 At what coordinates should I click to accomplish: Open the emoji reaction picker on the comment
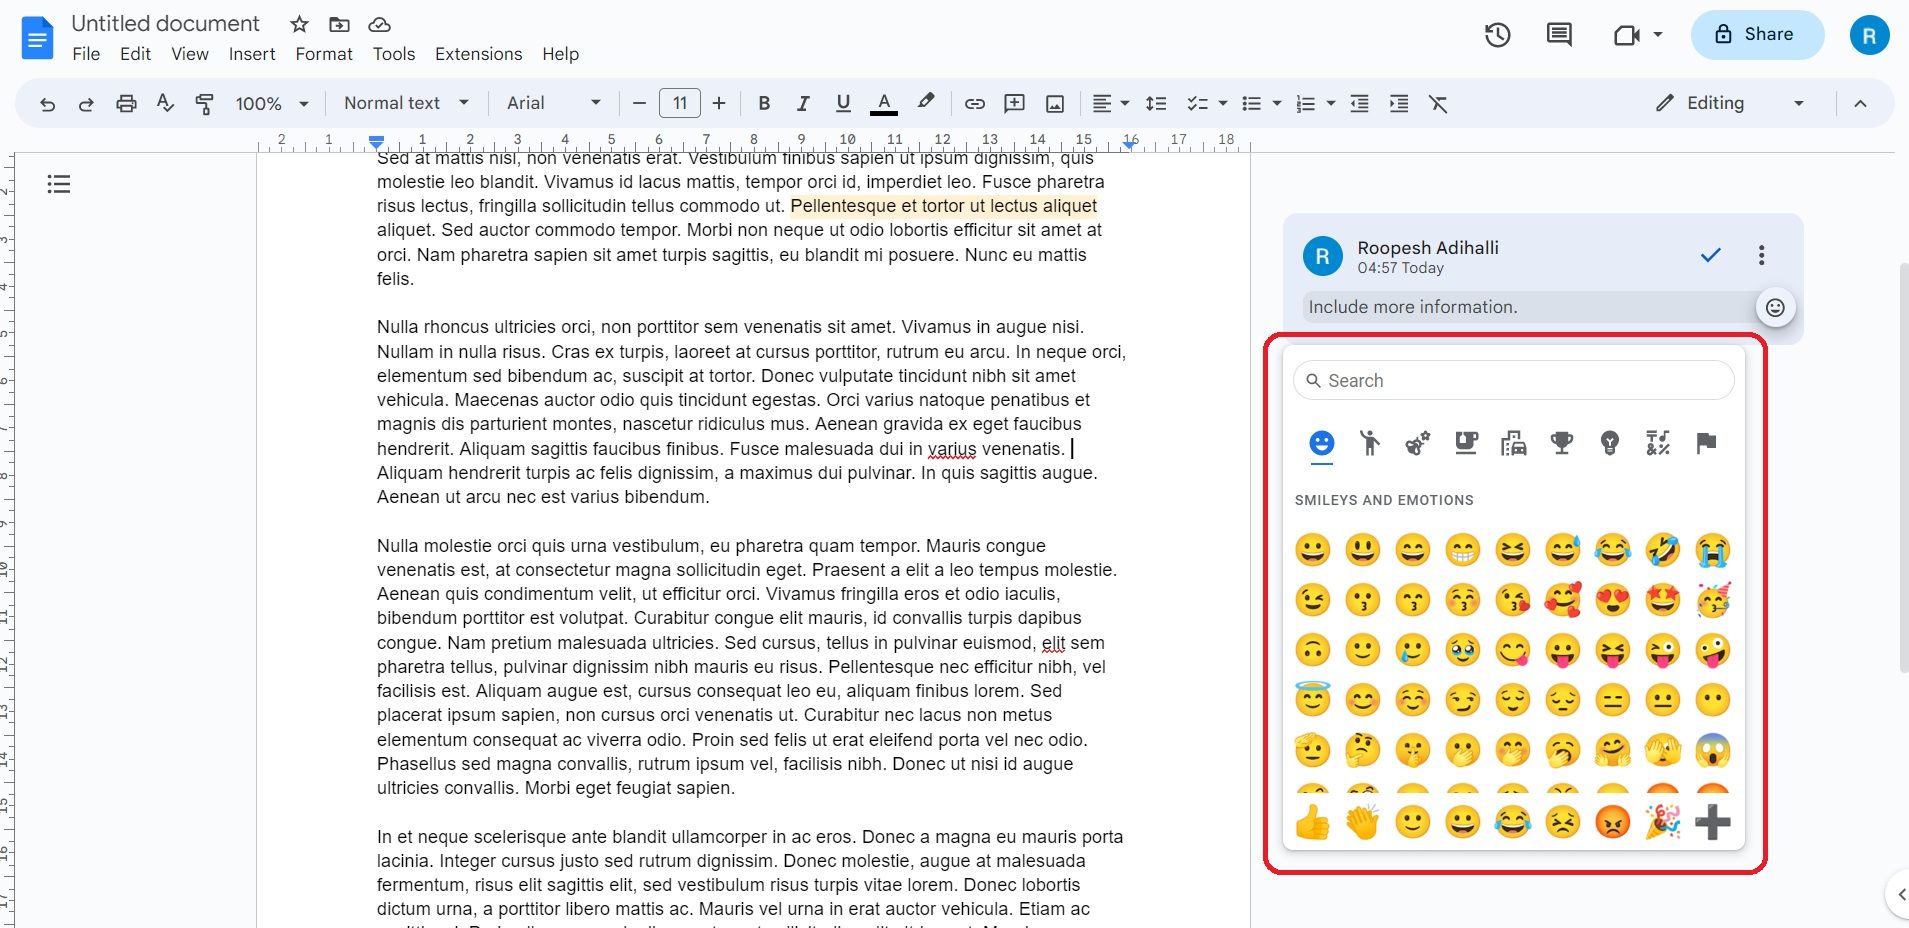(x=1775, y=307)
